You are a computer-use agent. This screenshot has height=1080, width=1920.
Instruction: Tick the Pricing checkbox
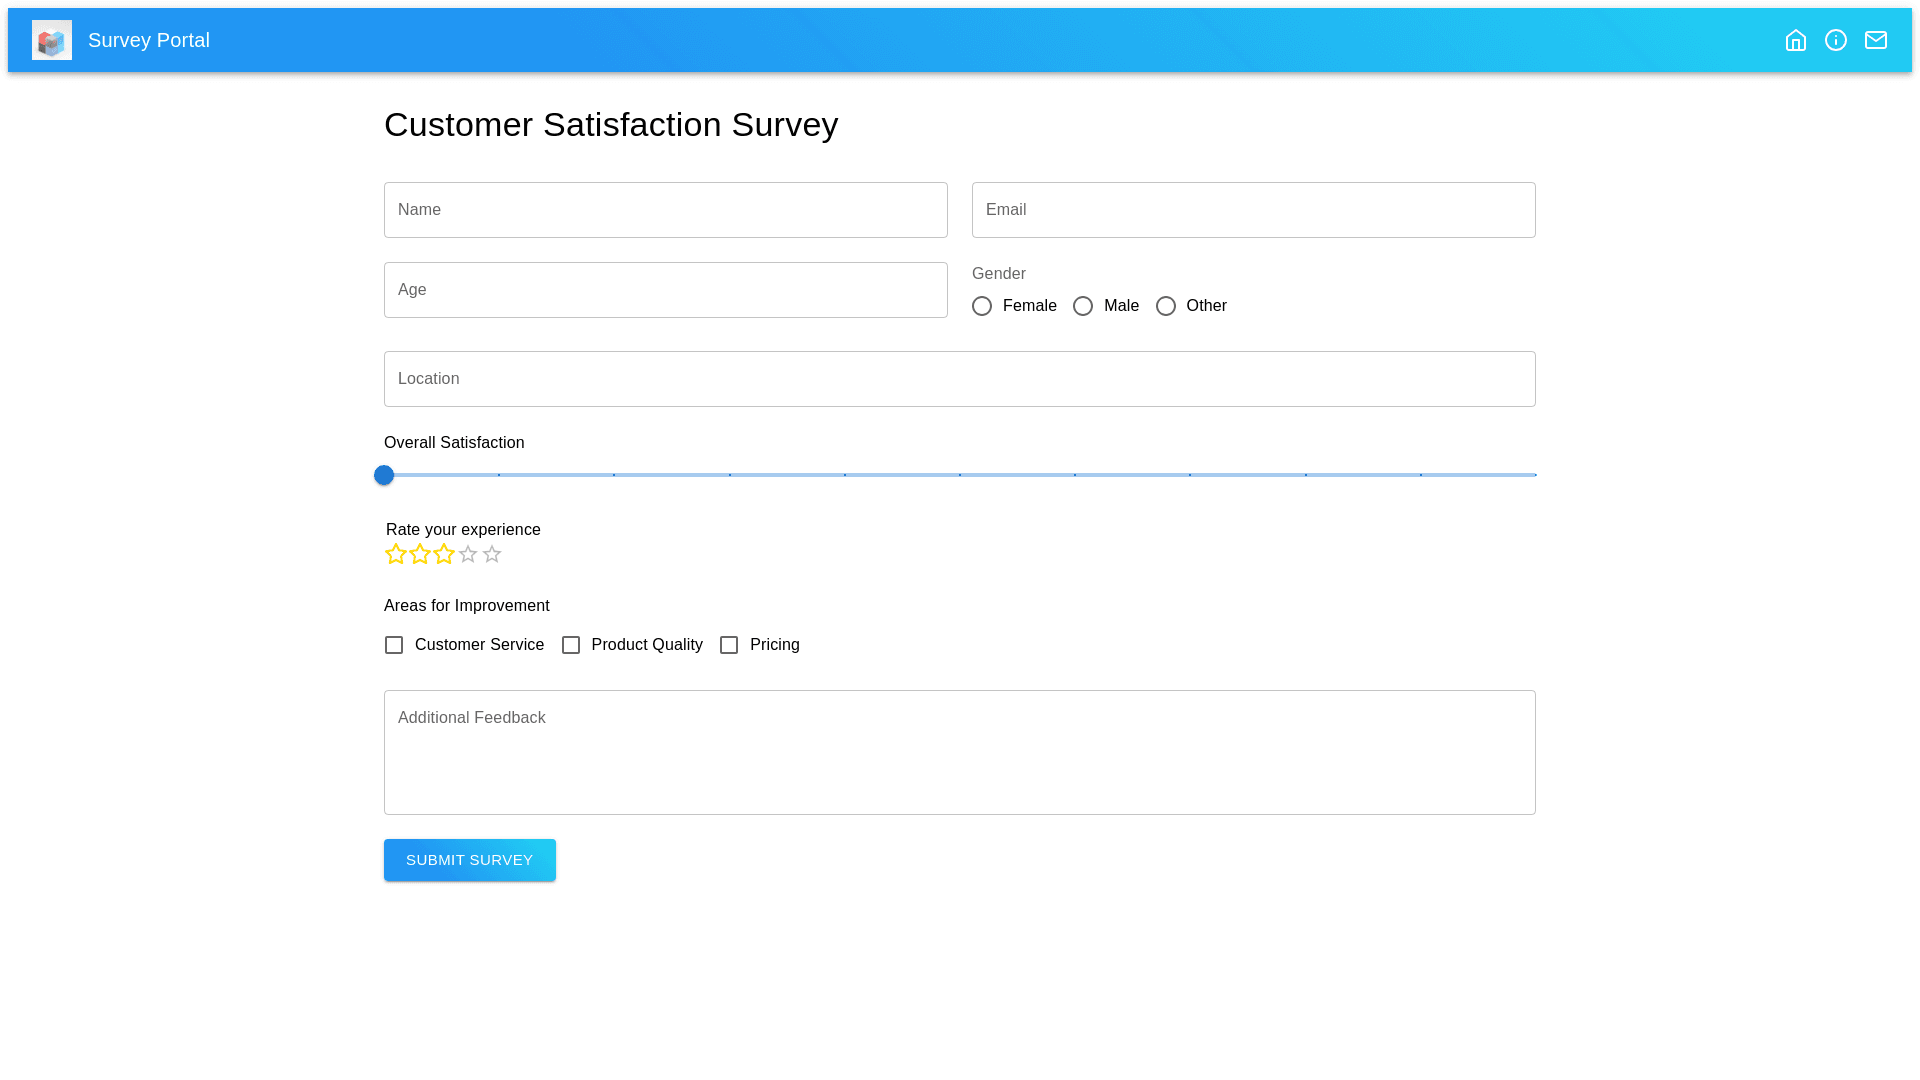tap(729, 645)
